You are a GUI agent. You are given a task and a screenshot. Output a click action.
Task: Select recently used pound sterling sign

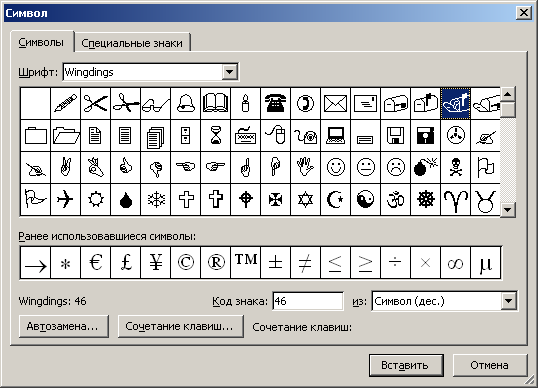pos(126,263)
